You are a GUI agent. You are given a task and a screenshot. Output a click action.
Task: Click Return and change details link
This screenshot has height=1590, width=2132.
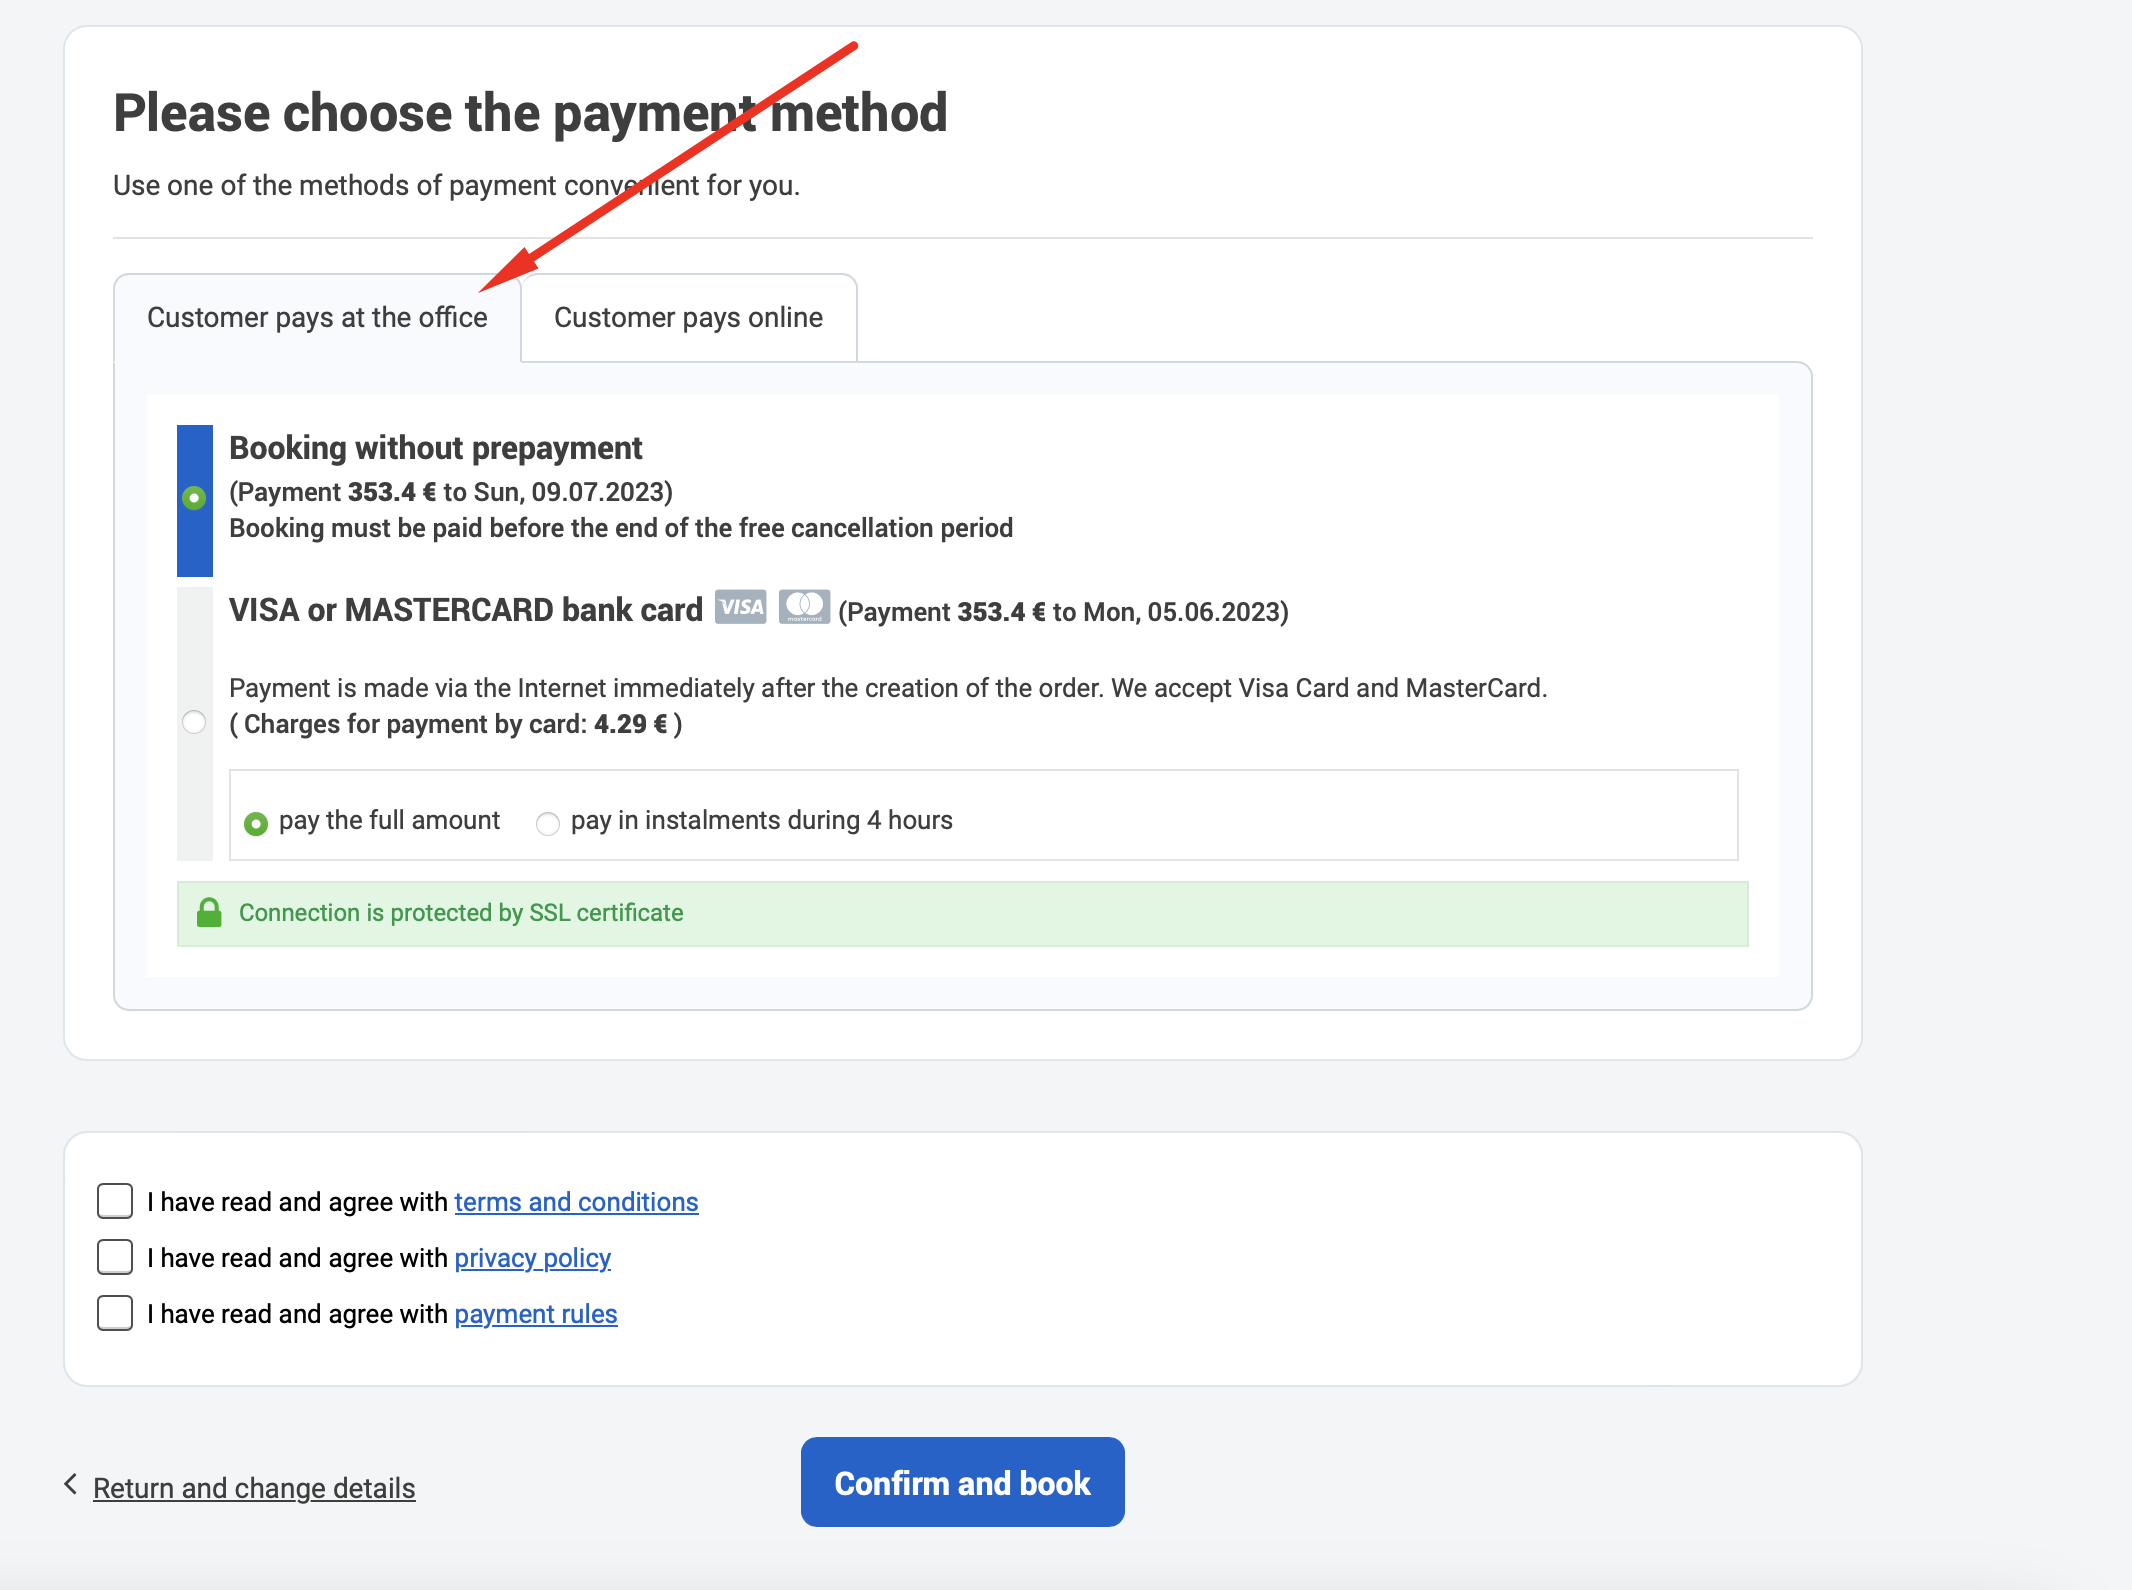point(254,1488)
